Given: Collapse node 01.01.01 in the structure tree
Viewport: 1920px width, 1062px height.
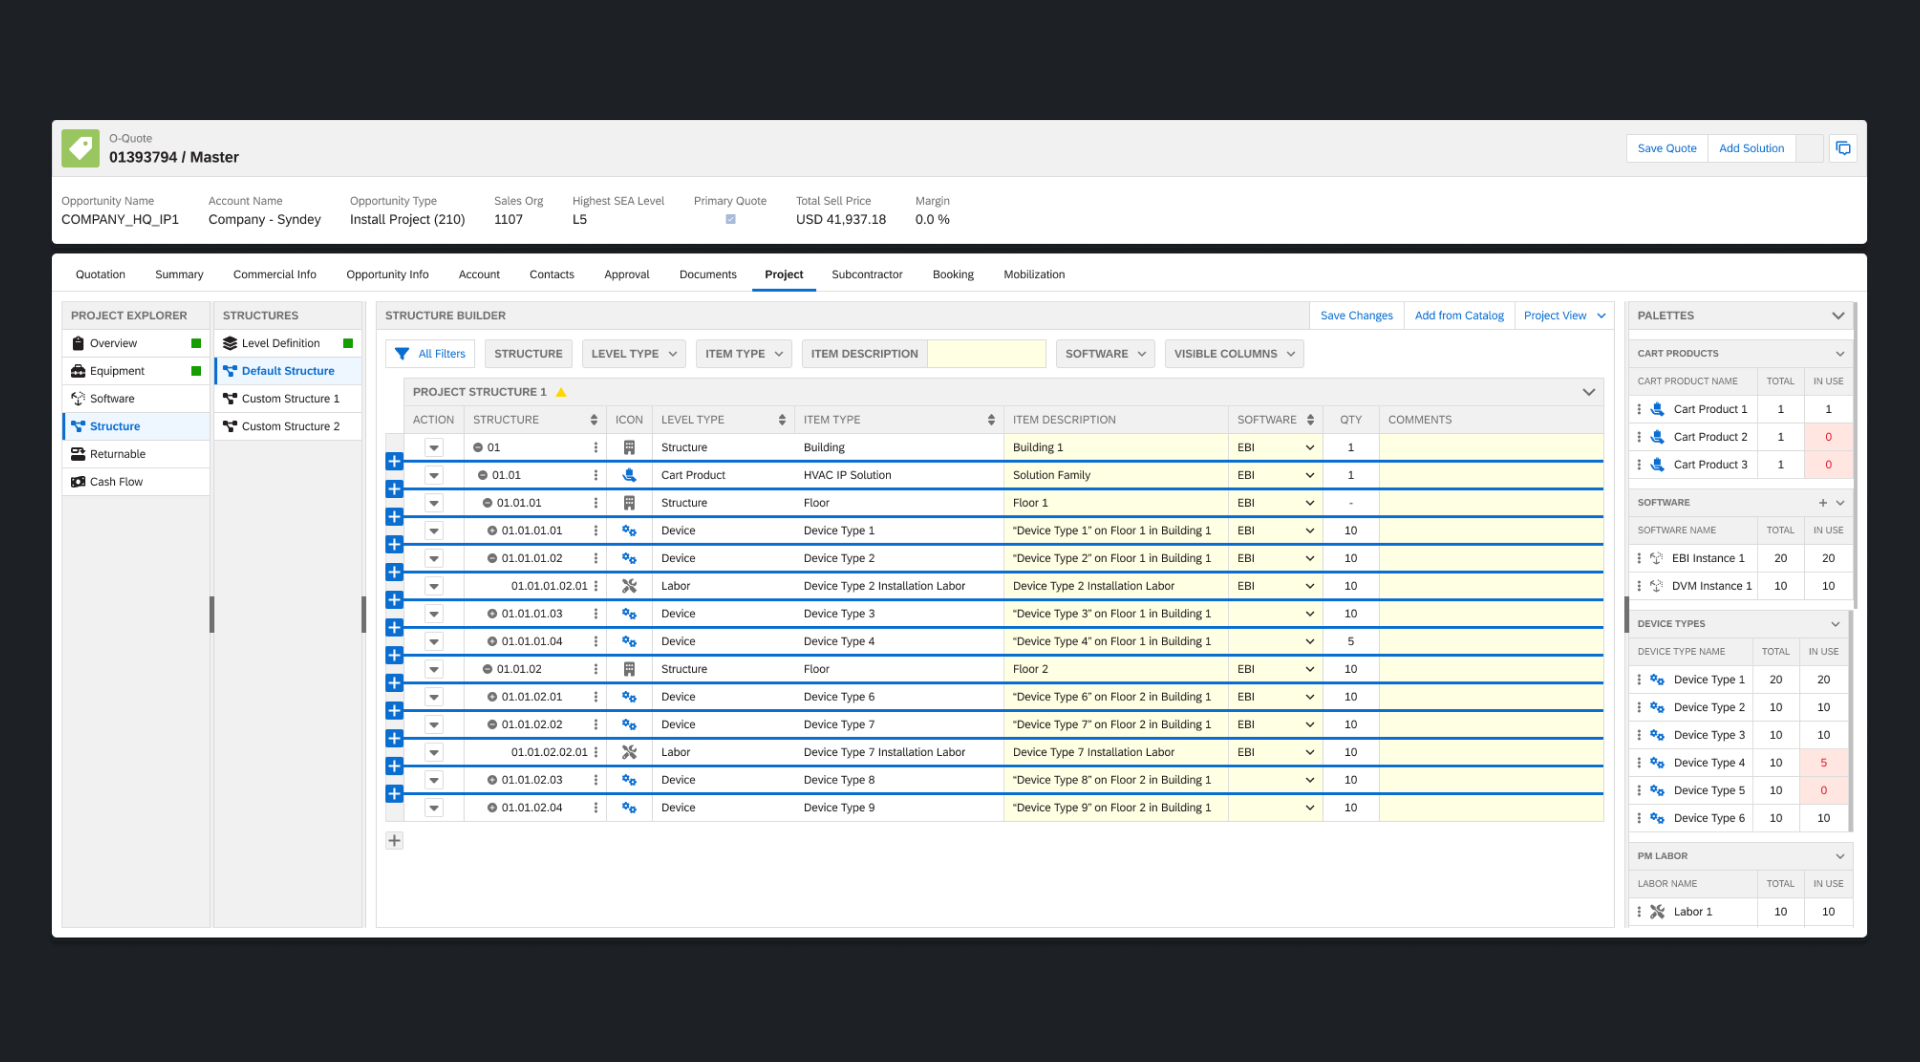Looking at the screenshot, I should (488, 503).
